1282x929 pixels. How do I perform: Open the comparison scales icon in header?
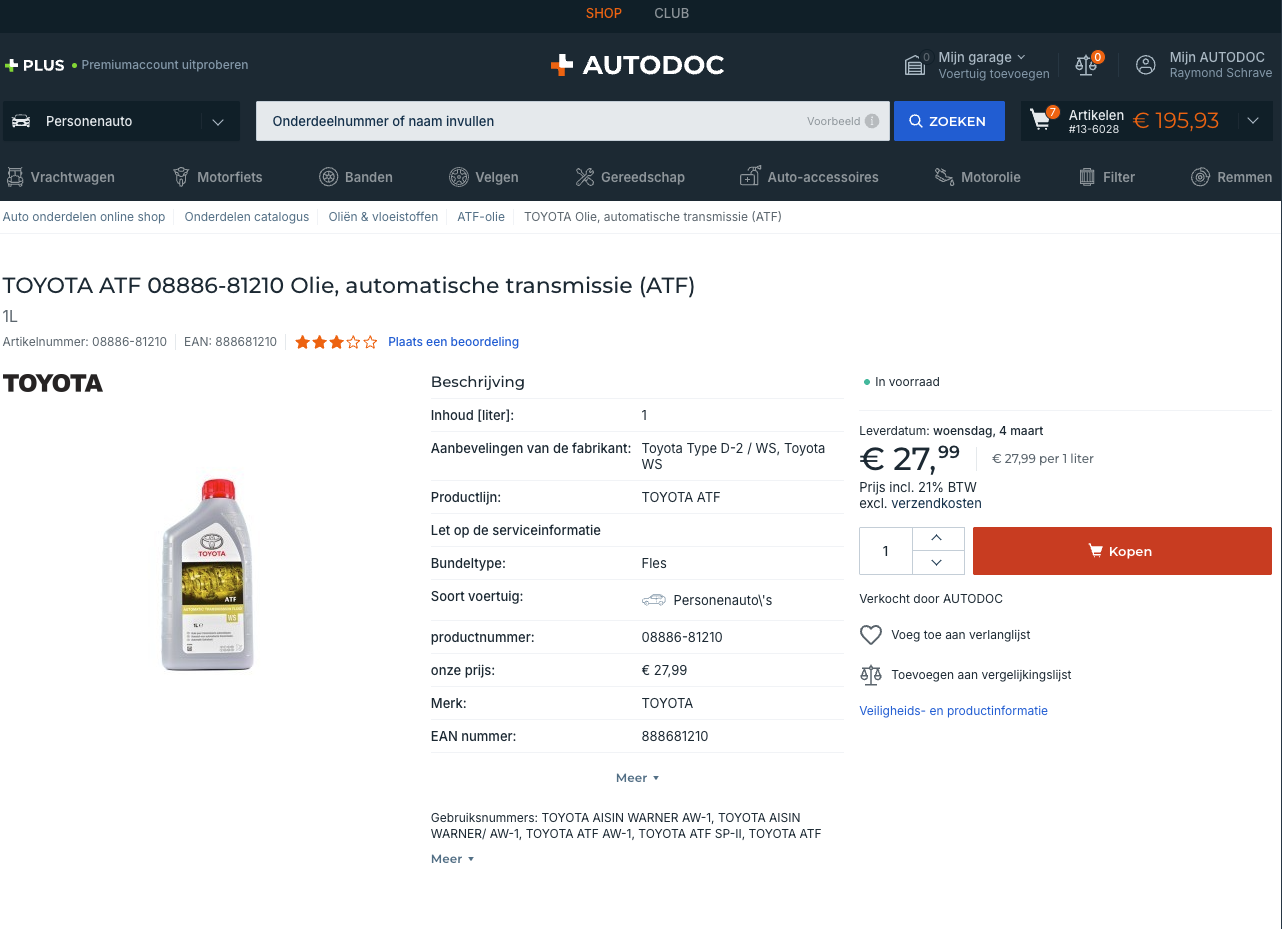point(1086,65)
